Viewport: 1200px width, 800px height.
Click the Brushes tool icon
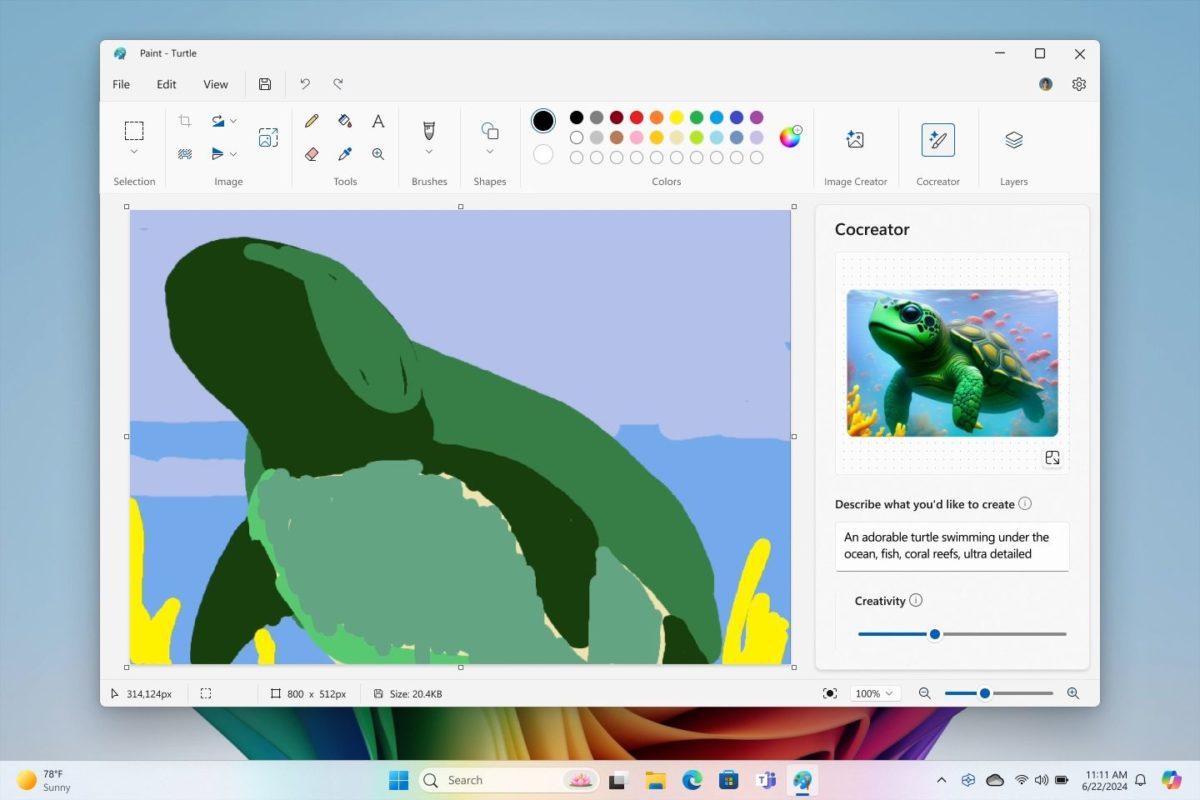(x=429, y=131)
